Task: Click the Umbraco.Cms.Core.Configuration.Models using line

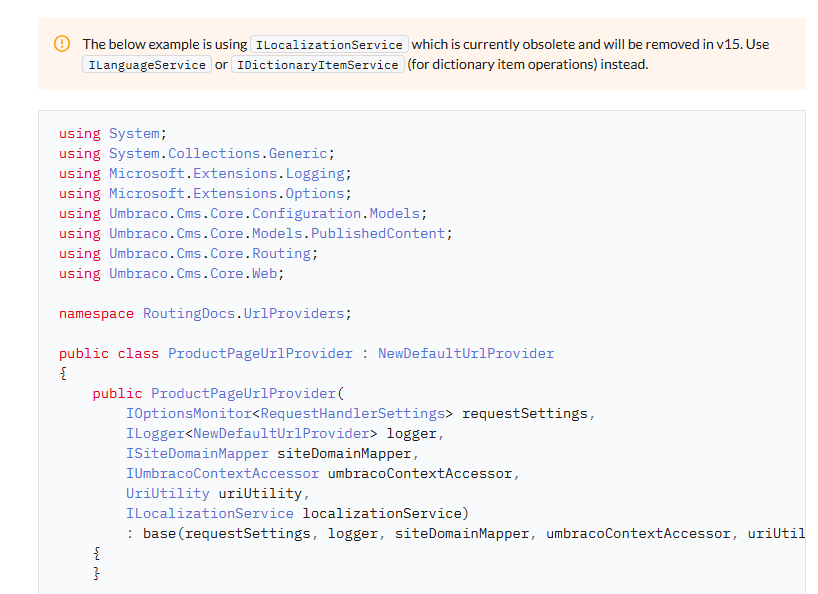Action: click(268, 213)
